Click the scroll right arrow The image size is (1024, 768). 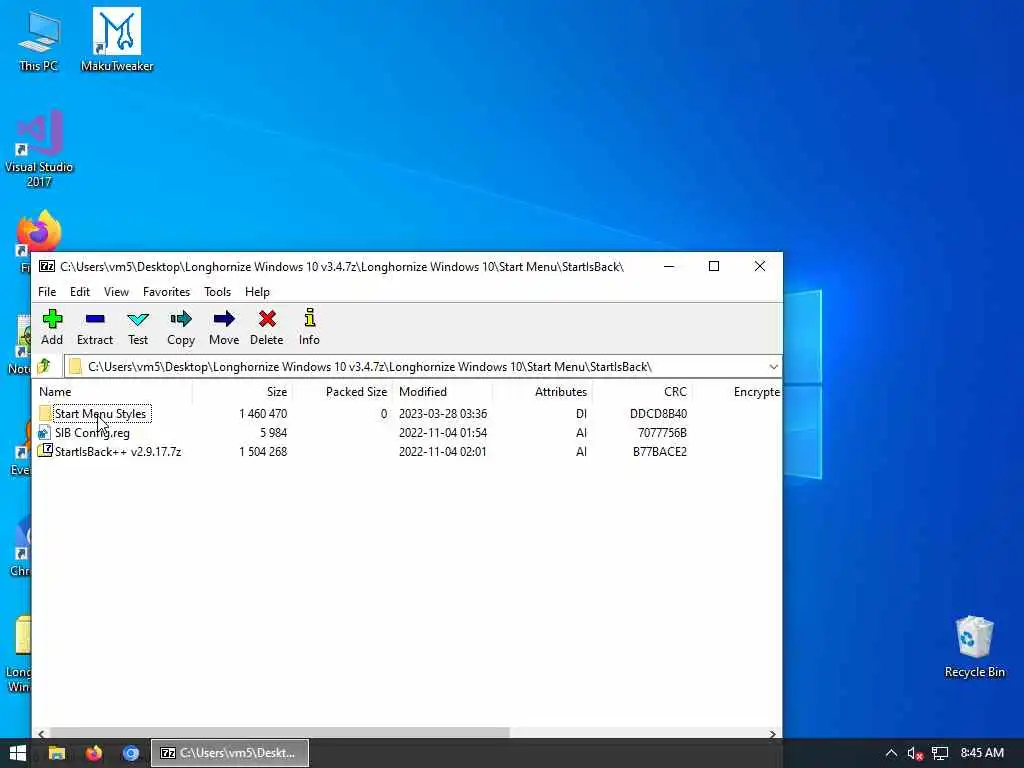(x=773, y=733)
